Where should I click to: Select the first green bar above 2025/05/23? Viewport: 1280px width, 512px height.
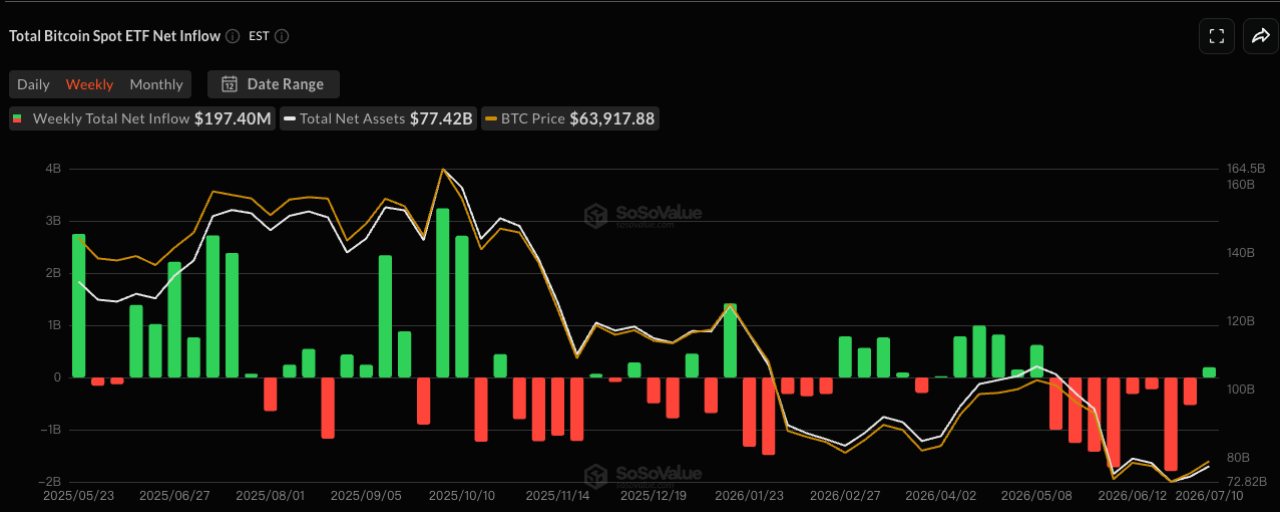(x=79, y=305)
